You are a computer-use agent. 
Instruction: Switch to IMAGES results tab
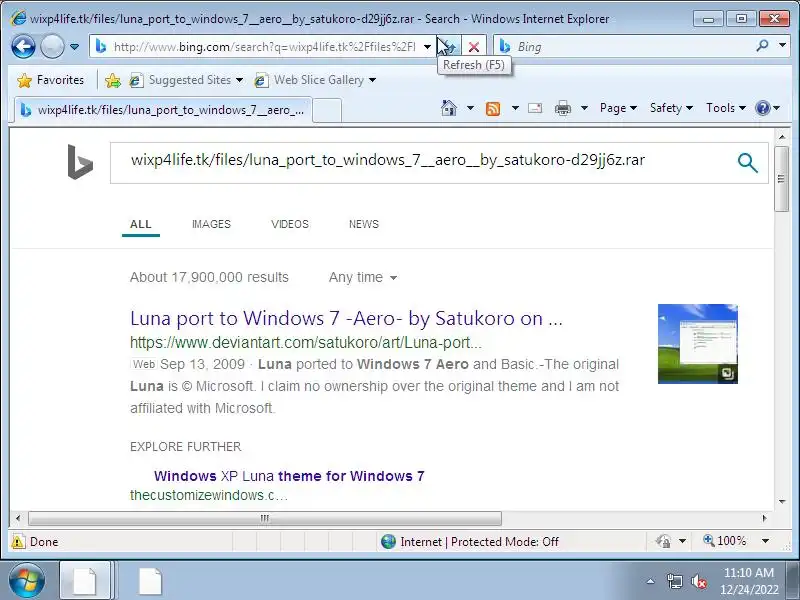pyautogui.click(x=211, y=224)
